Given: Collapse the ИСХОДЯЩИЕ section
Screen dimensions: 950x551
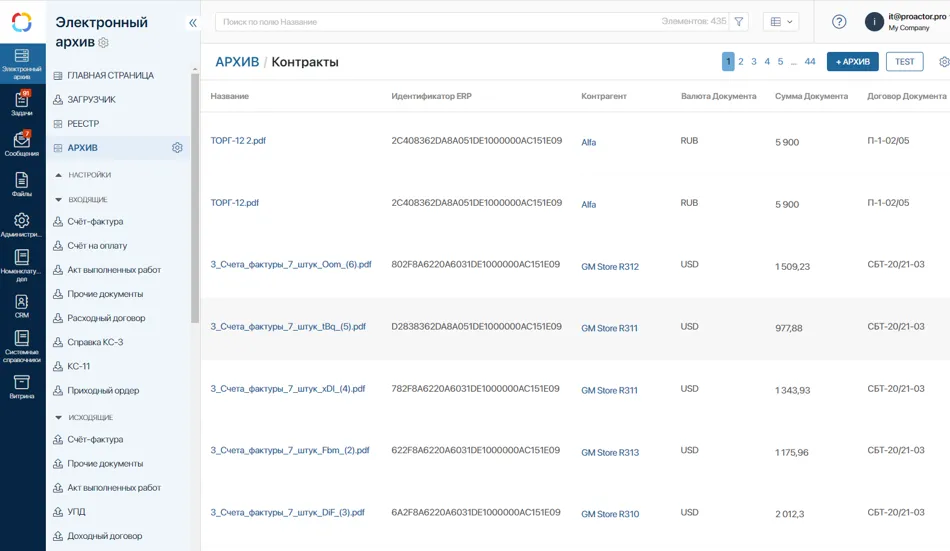Looking at the screenshot, I should coord(58,417).
